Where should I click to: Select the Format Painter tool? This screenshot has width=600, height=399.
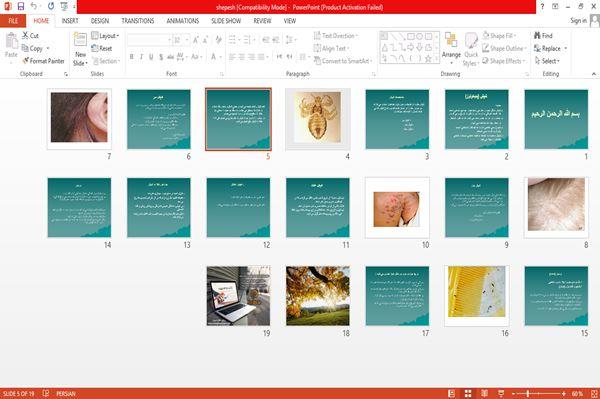click(43, 61)
